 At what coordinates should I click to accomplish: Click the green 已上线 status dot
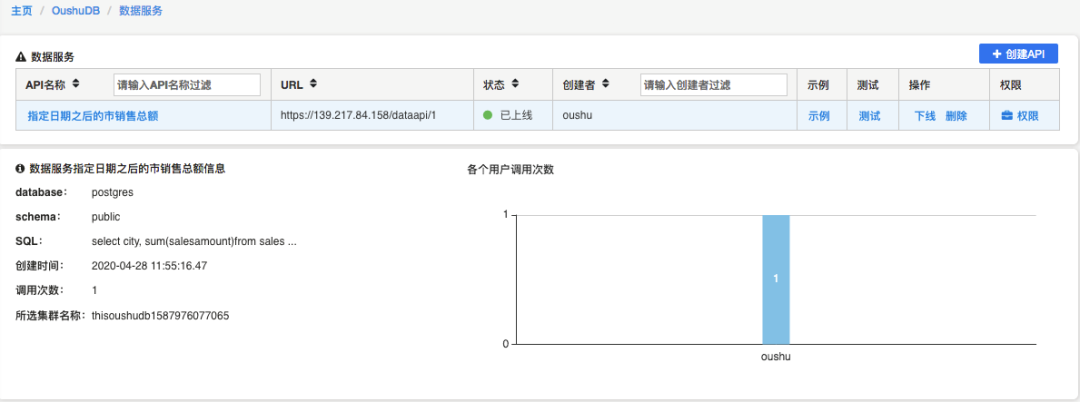click(488, 116)
